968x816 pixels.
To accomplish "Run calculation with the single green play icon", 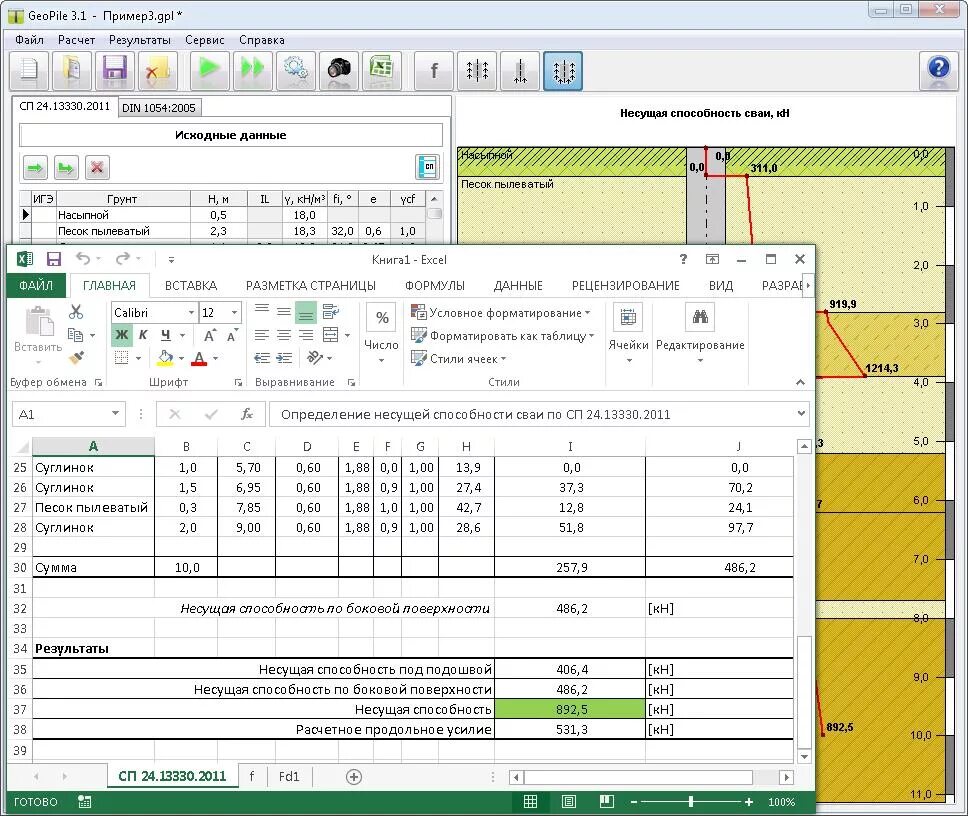I will 209,70.
